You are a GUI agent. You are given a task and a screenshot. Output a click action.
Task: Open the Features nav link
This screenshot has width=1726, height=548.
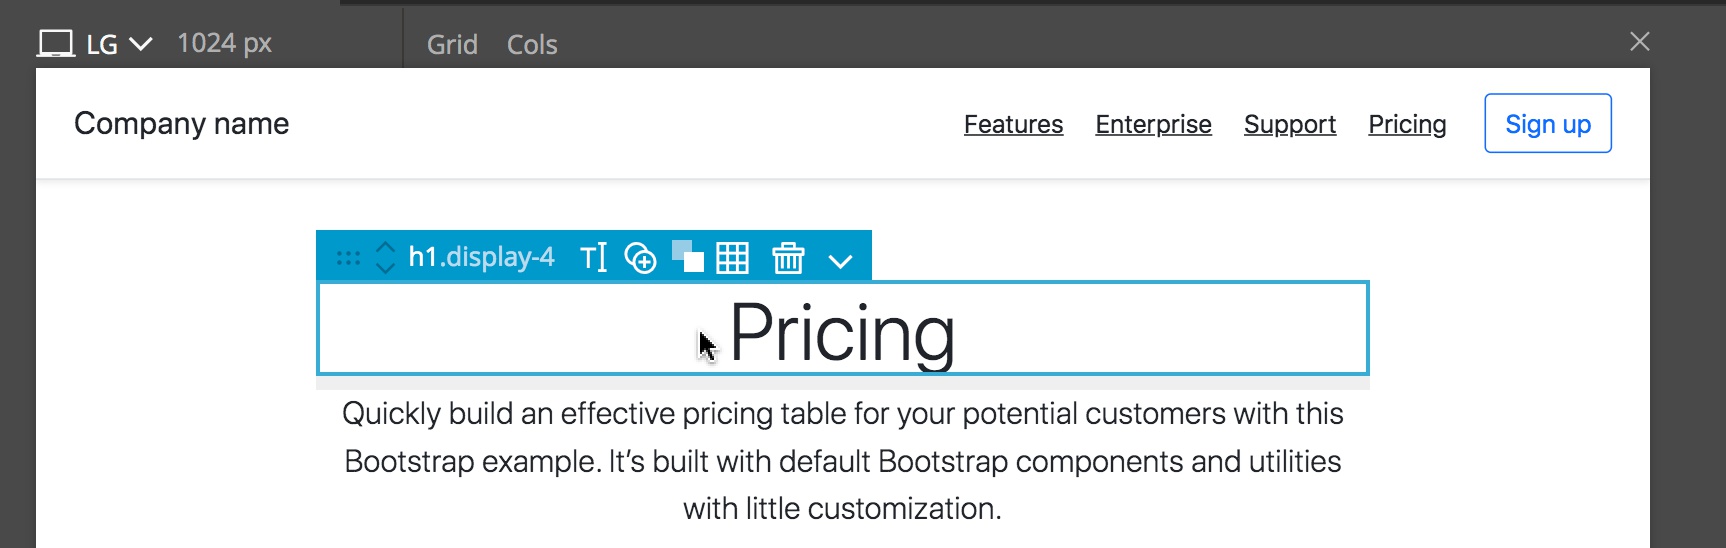point(1013,124)
